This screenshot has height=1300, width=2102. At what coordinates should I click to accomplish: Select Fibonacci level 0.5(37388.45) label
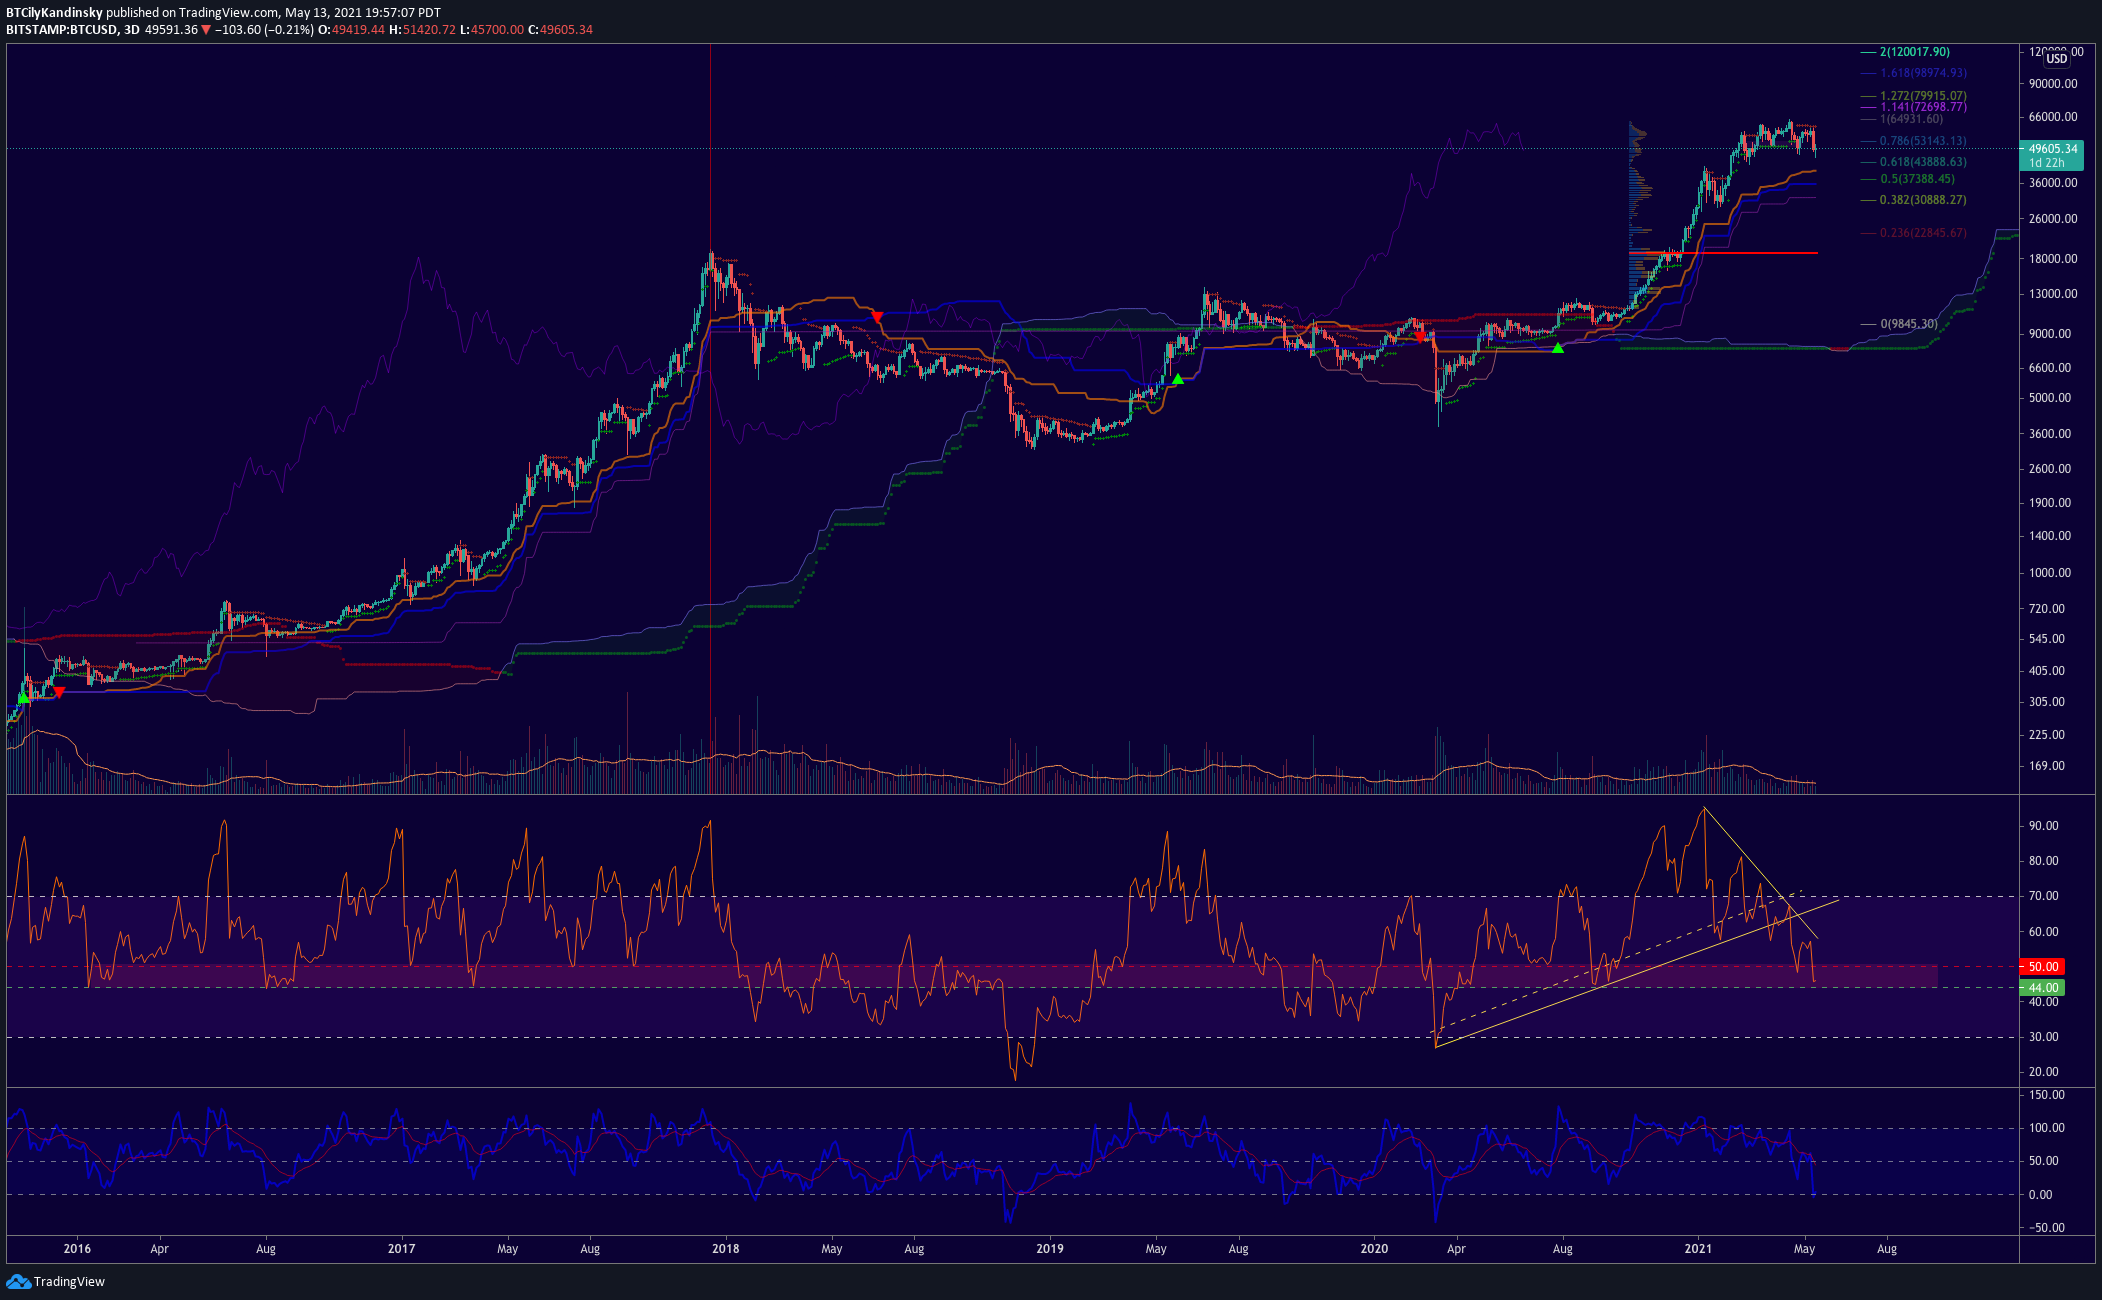coord(1917,179)
